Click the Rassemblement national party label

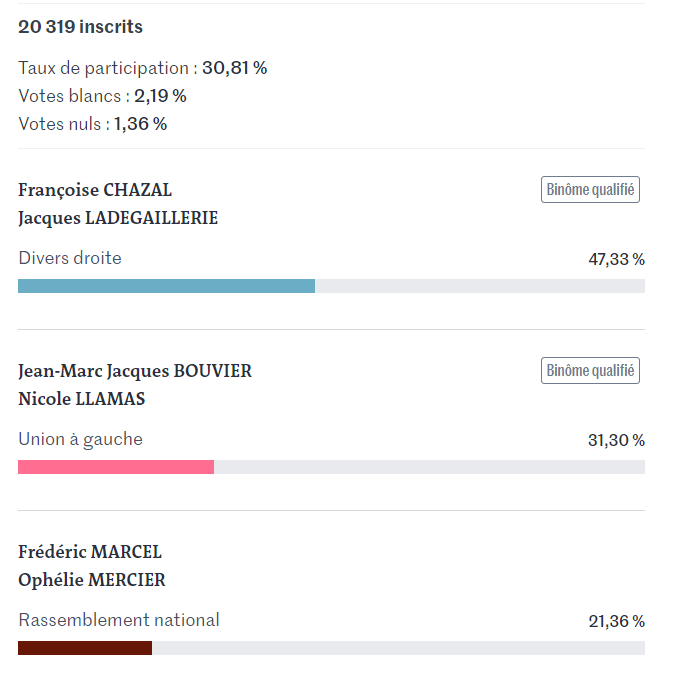tap(119, 620)
